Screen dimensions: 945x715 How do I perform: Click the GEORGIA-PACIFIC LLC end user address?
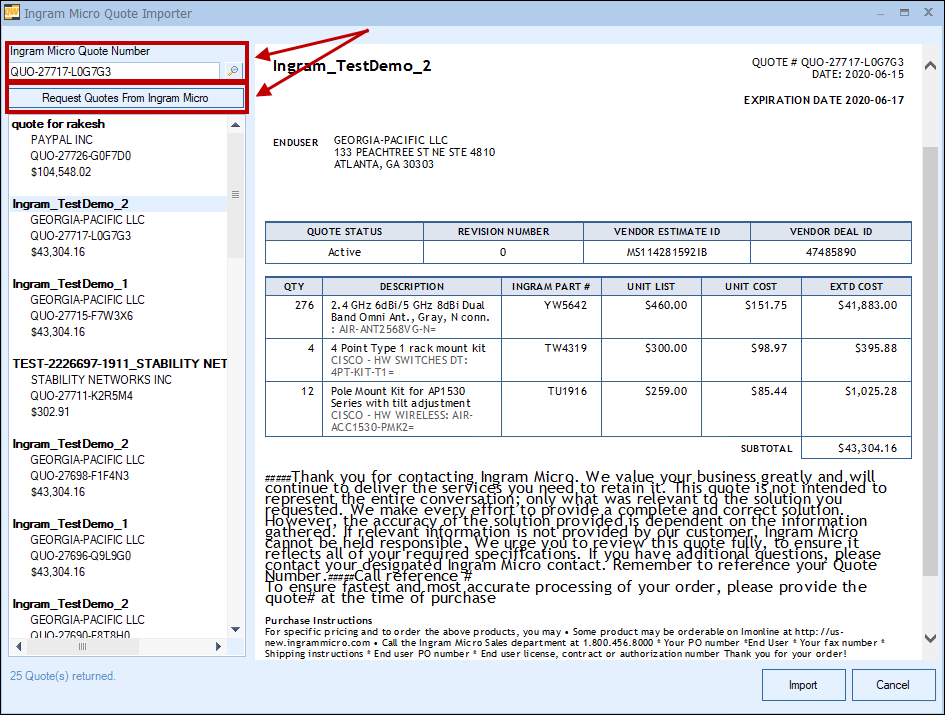click(415, 152)
